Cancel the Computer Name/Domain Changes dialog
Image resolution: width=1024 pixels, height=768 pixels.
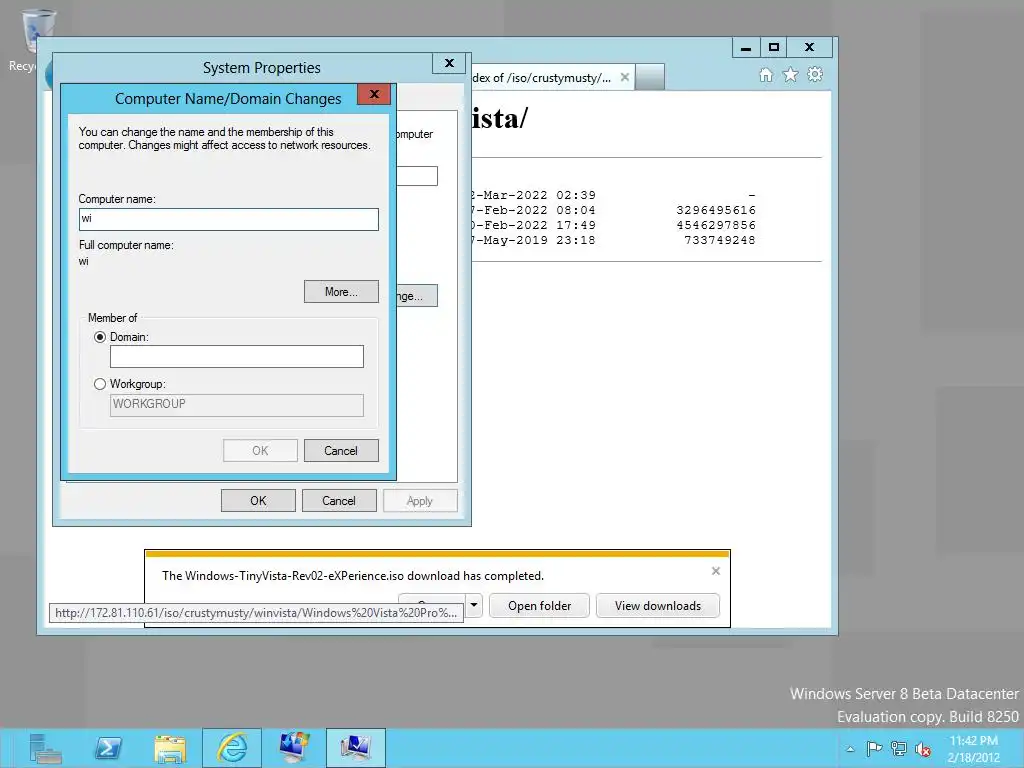pyautogui.click(x=341, y=451)
